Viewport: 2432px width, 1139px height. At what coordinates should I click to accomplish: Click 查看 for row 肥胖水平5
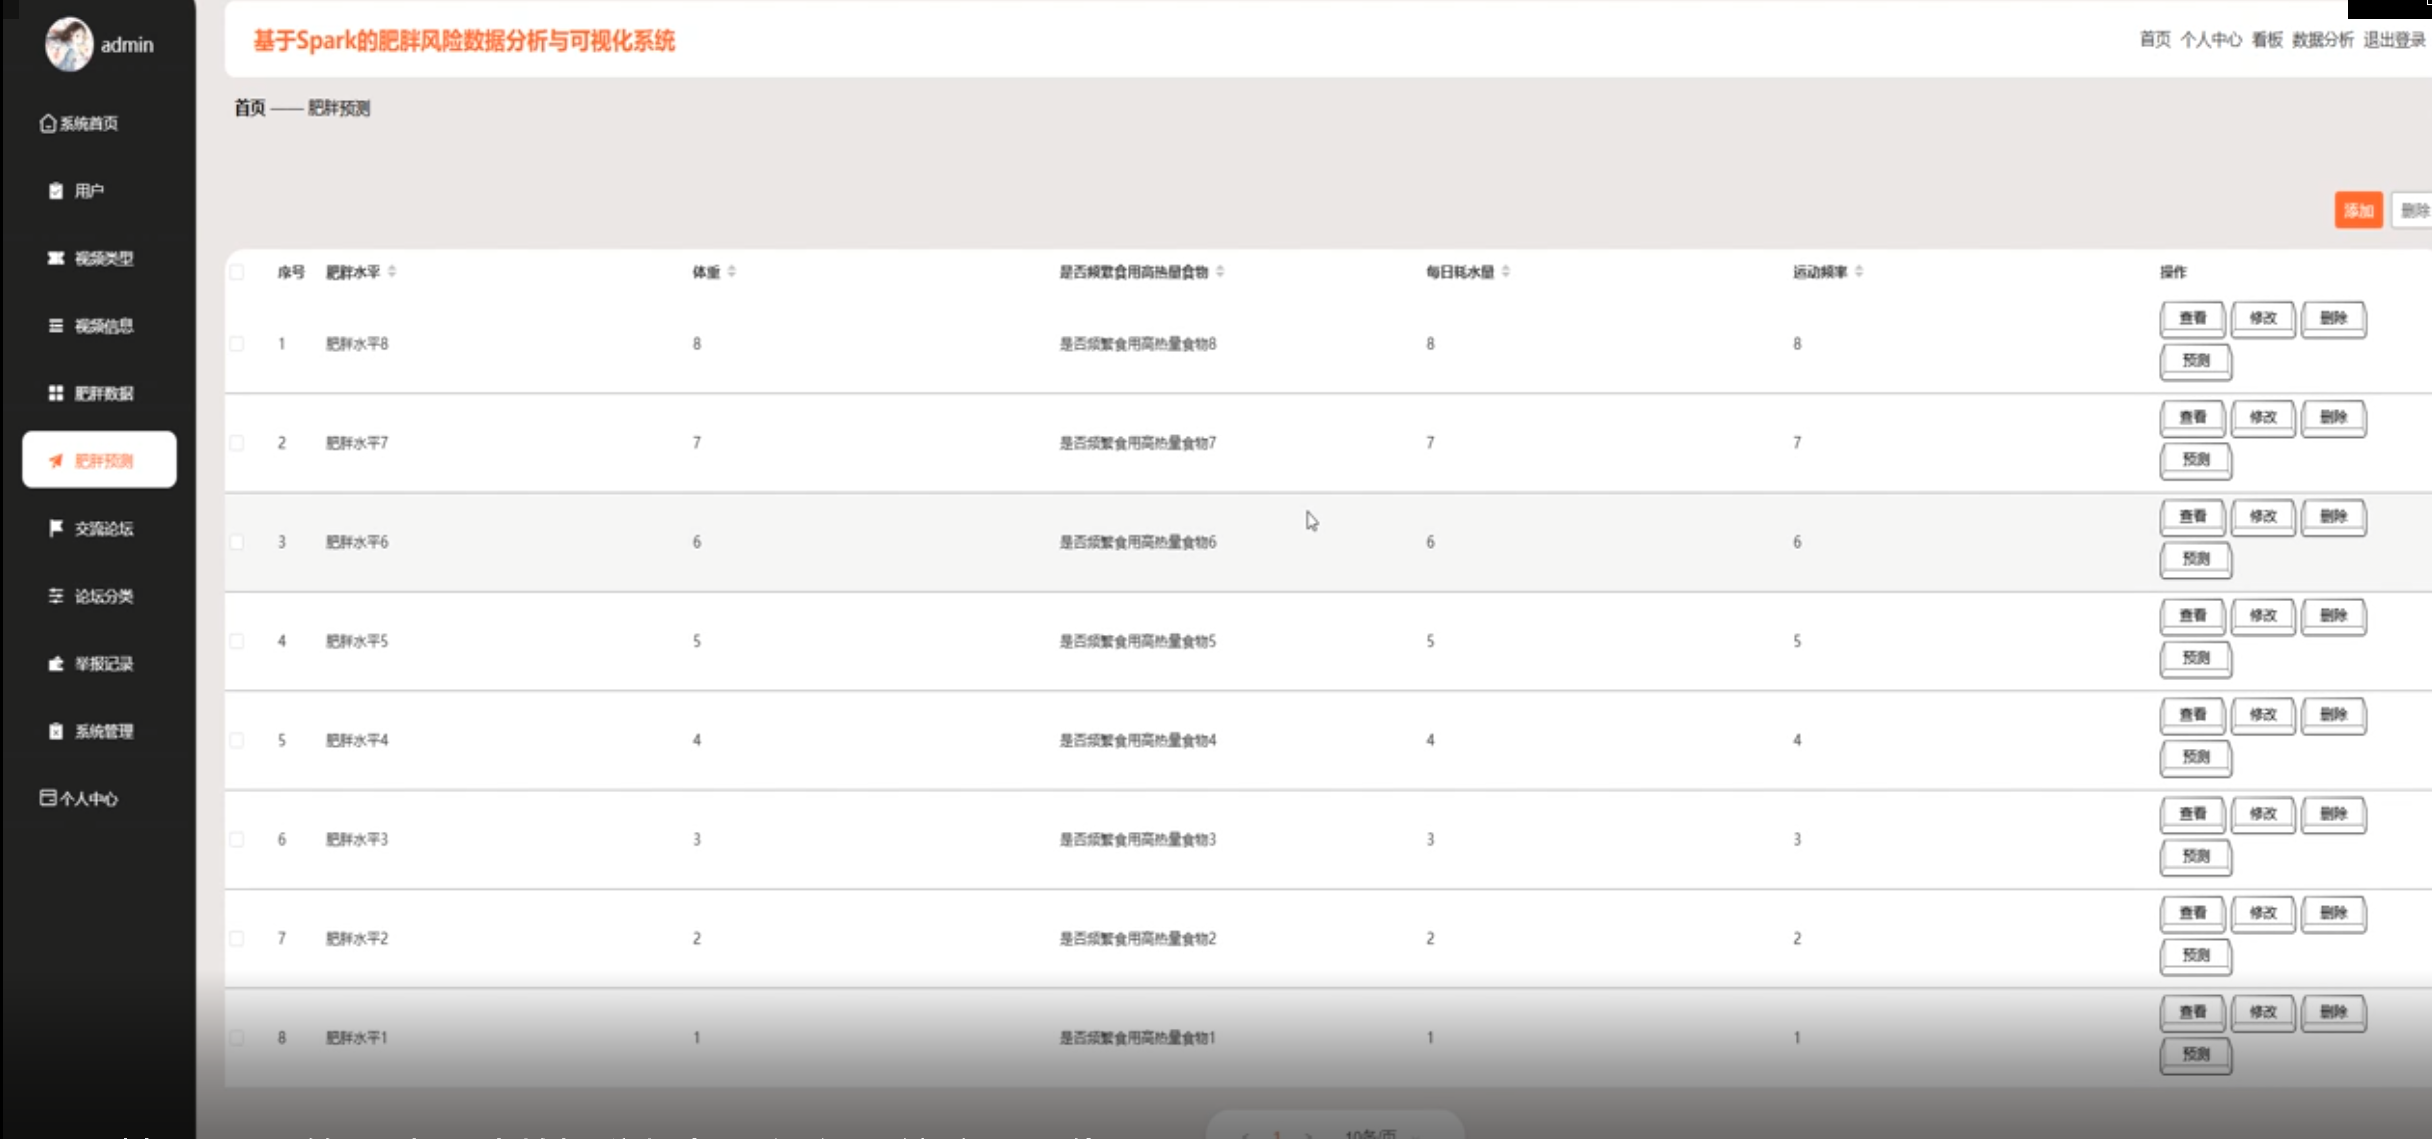2193,616
